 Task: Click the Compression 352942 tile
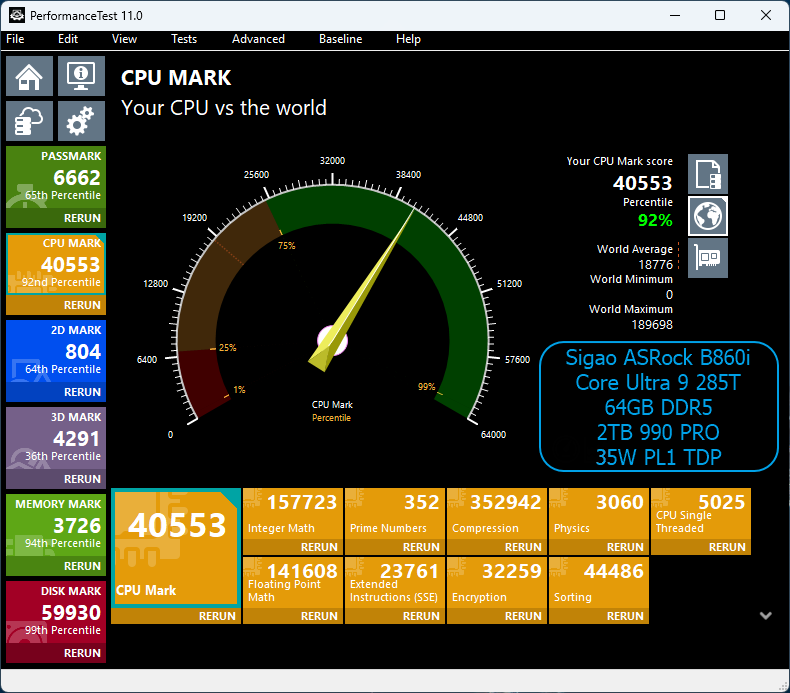click(x=497, y=514)
